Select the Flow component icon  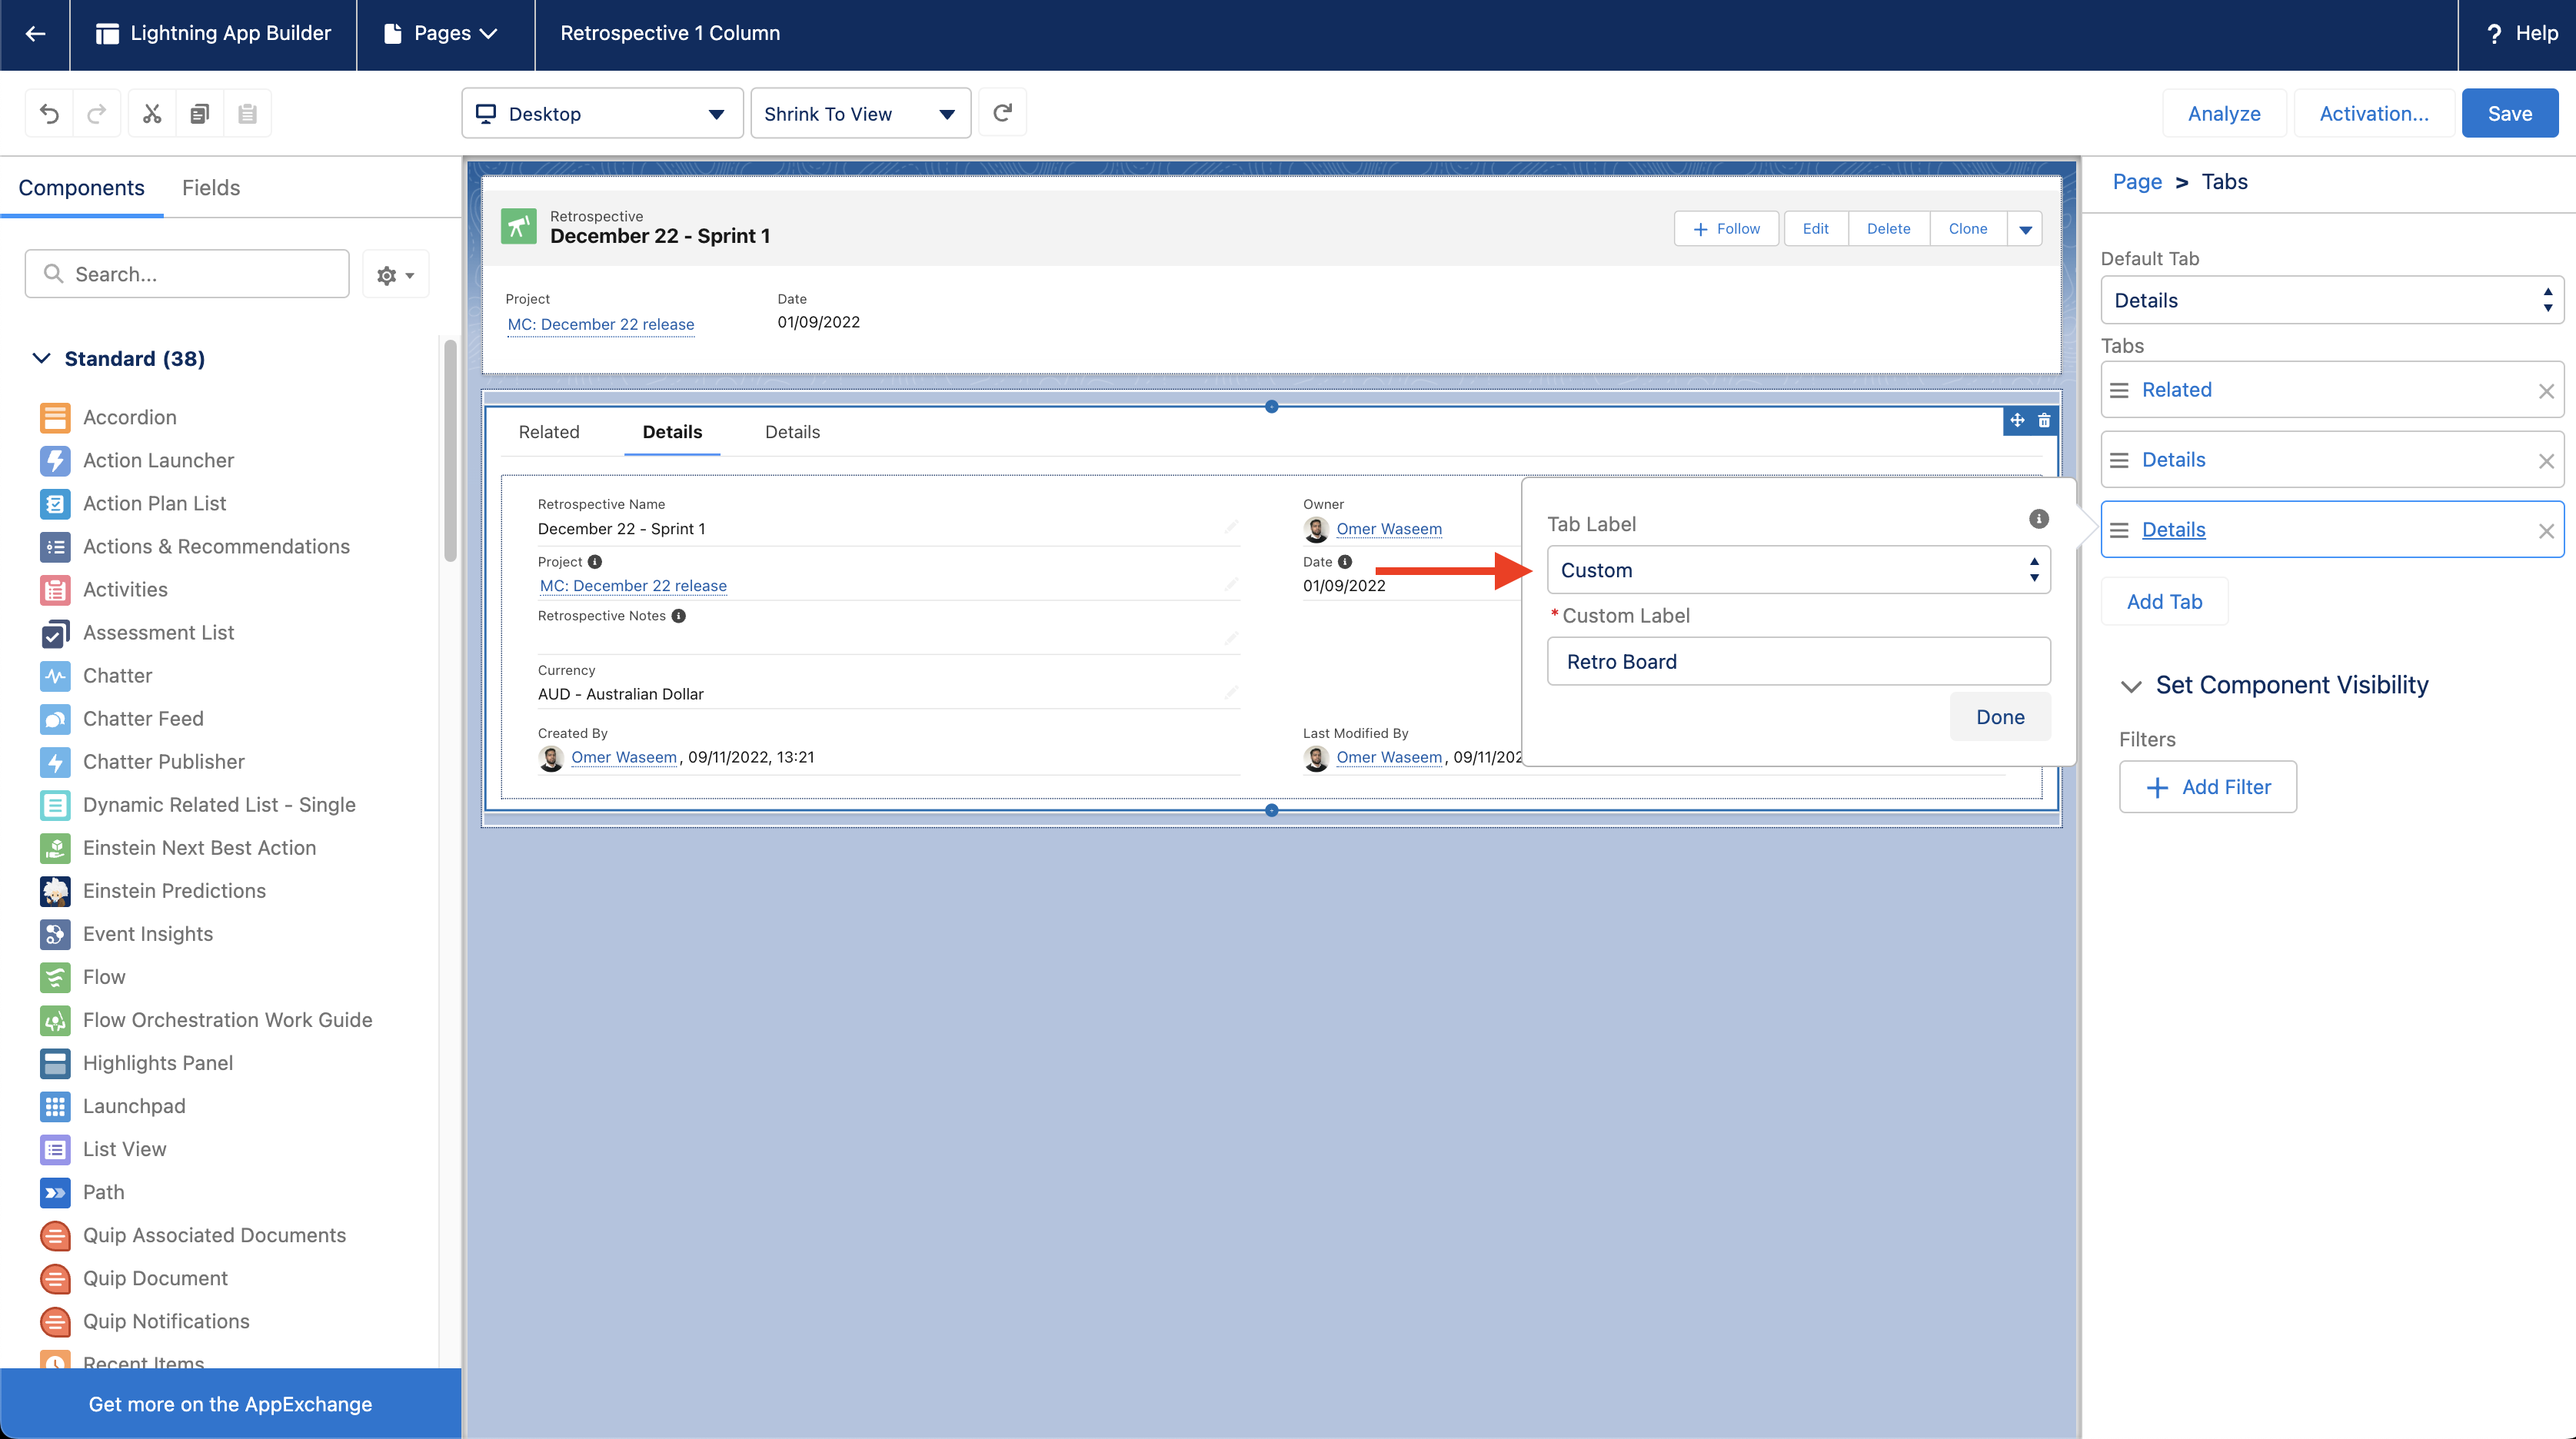tap(55, 976)
